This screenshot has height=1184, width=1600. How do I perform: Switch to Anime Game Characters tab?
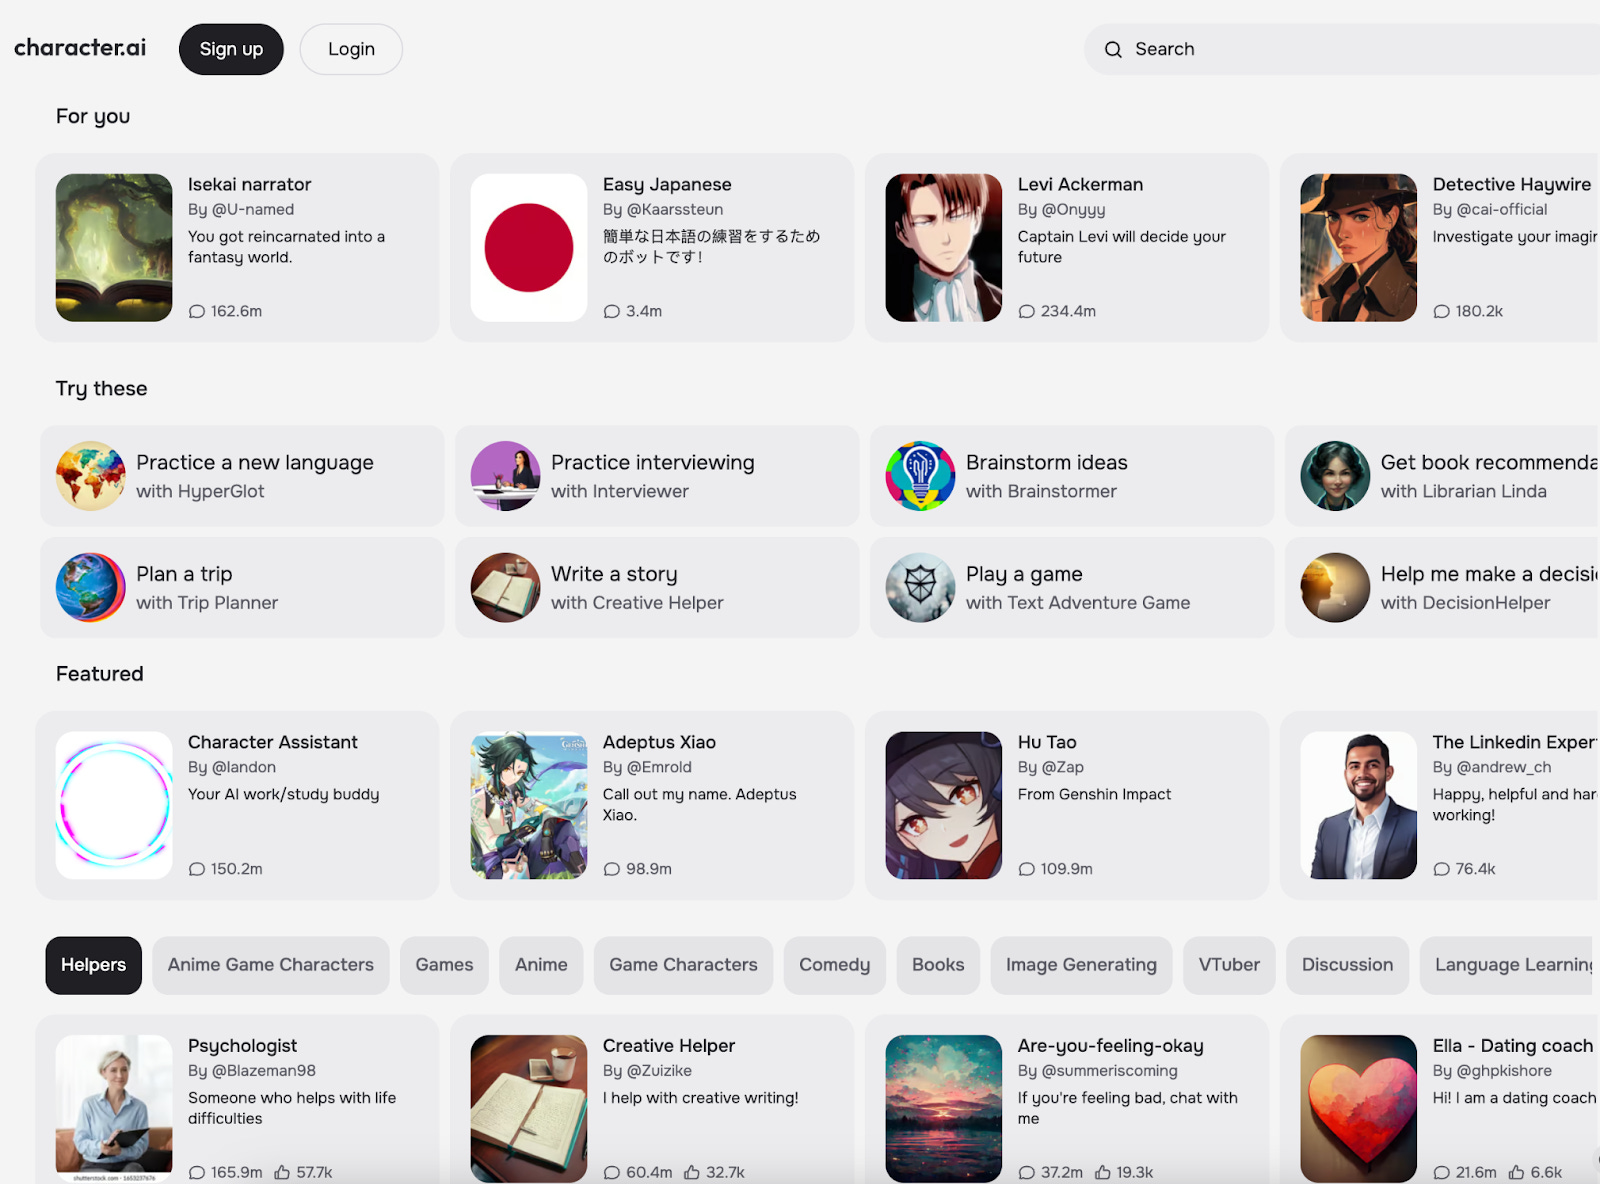[271, 965]
